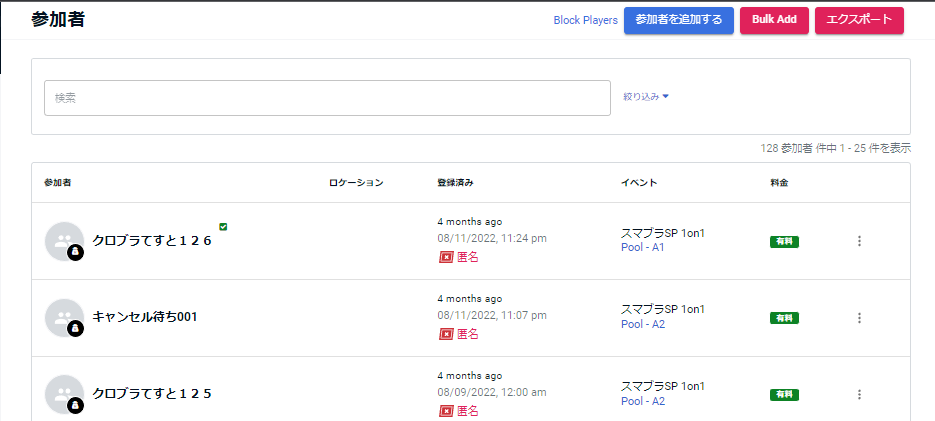Click date 08/11/2022, 11:24 pm
This screenshot has width=935, height=421.
[492, 239]
